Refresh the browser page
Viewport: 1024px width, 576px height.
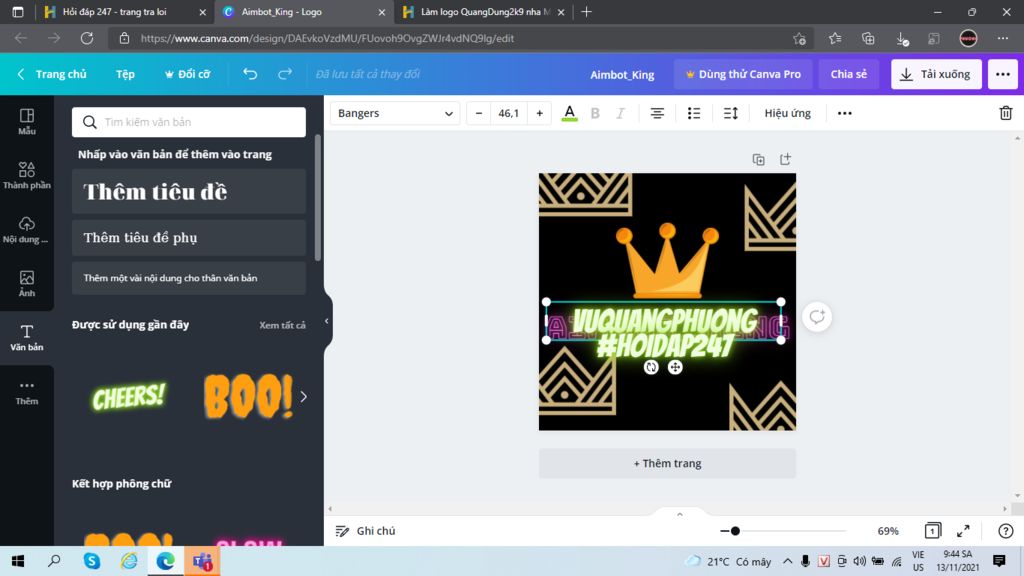click(x=87, y=39)
